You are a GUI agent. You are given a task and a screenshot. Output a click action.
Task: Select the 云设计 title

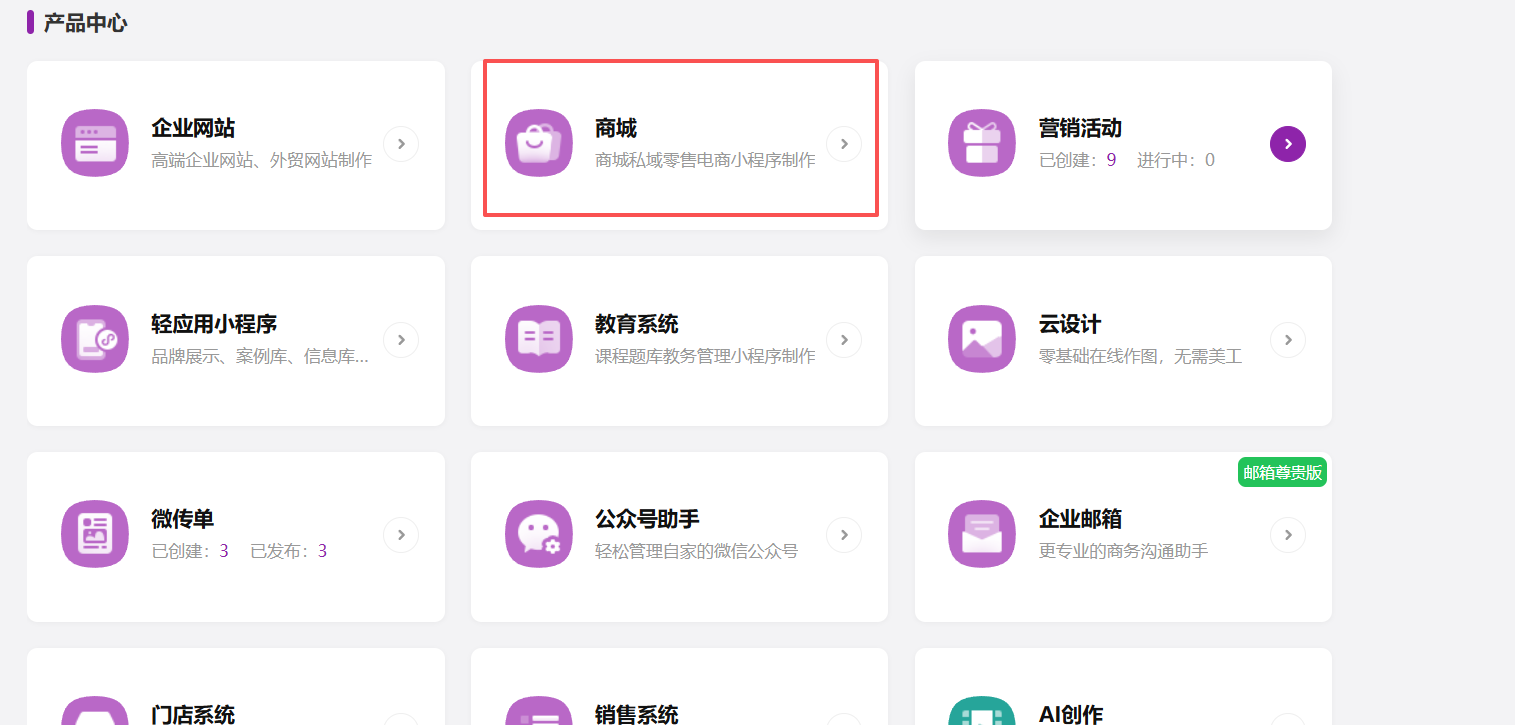tap(1070, 324)
